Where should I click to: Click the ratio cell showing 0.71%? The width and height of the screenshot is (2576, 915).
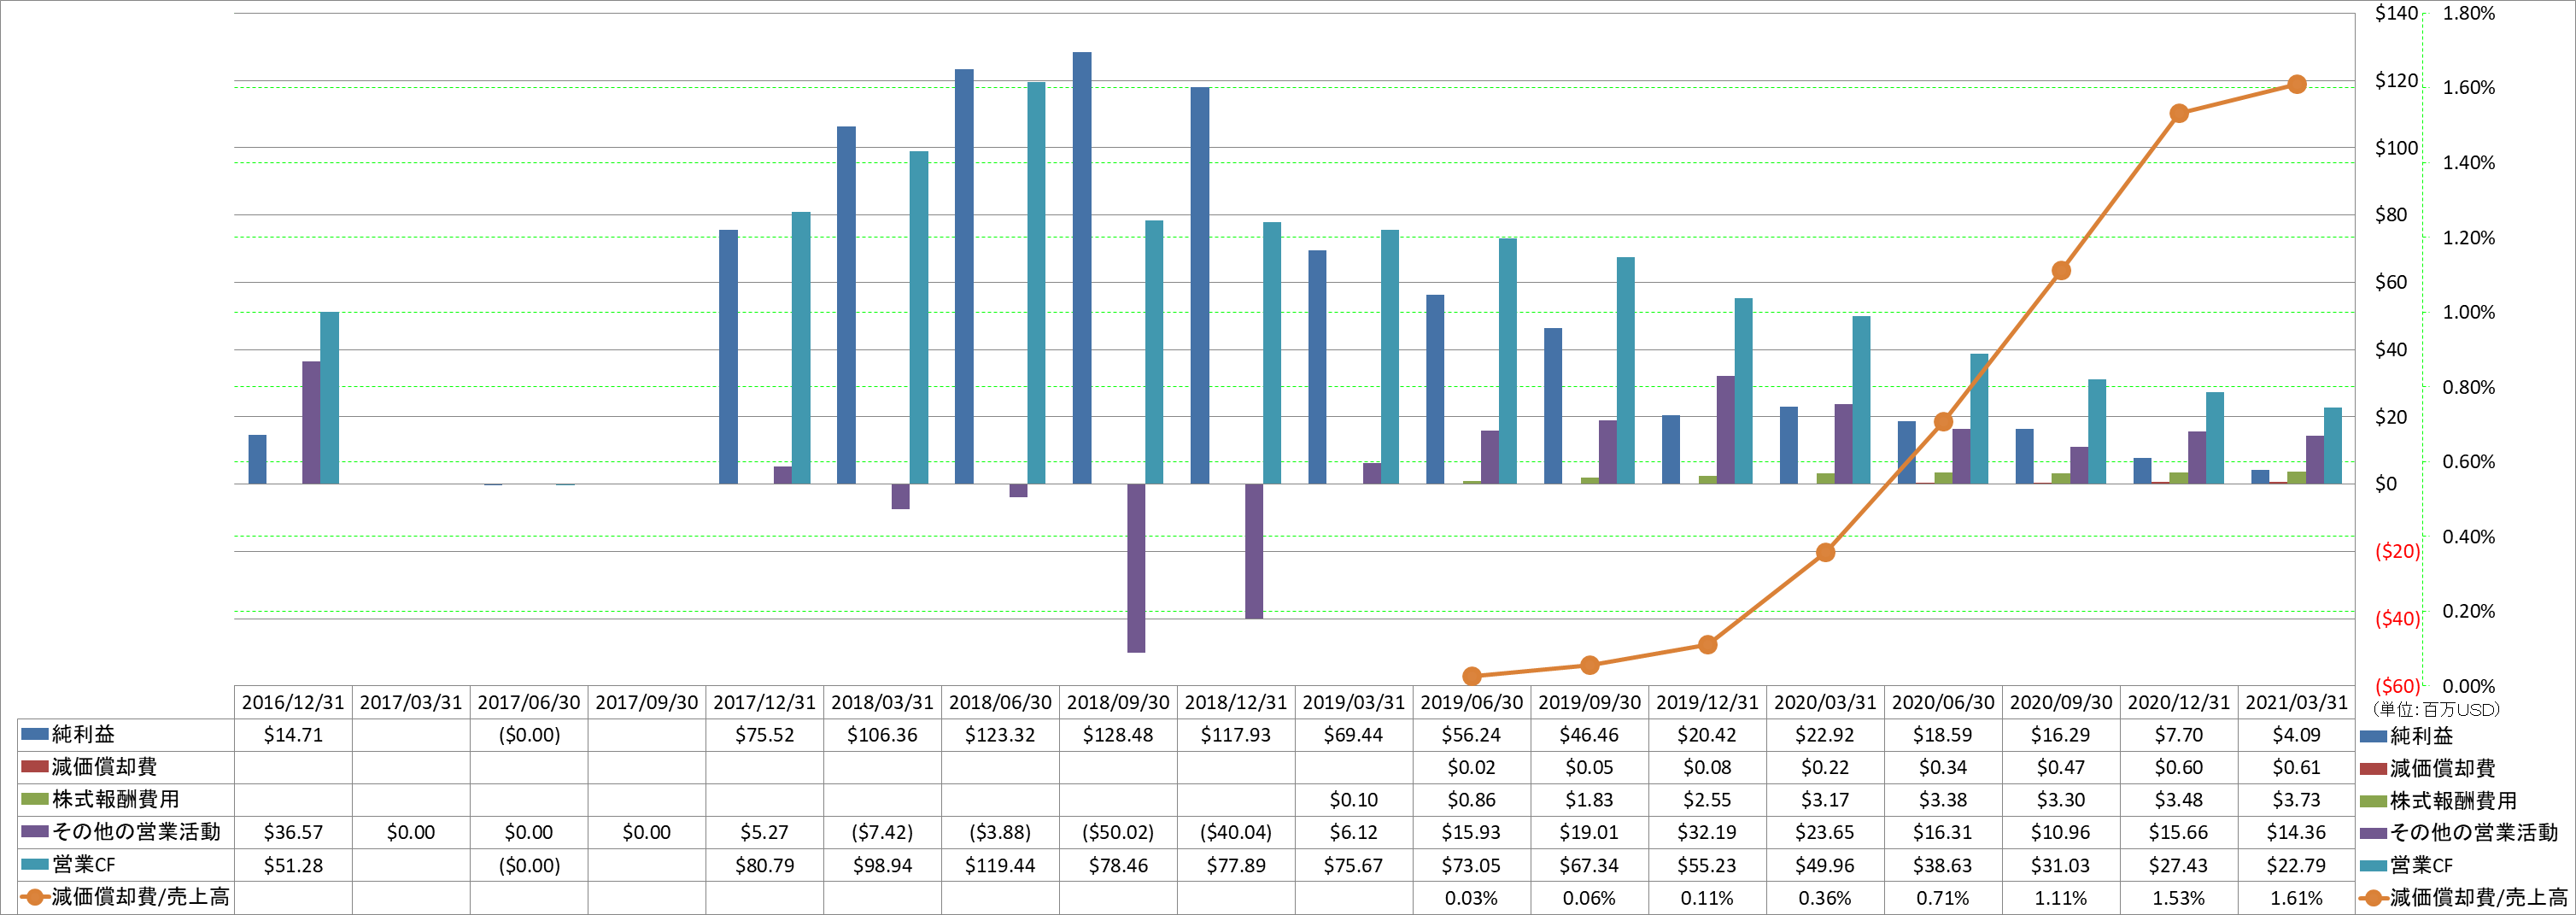(x=1943, y=898)
